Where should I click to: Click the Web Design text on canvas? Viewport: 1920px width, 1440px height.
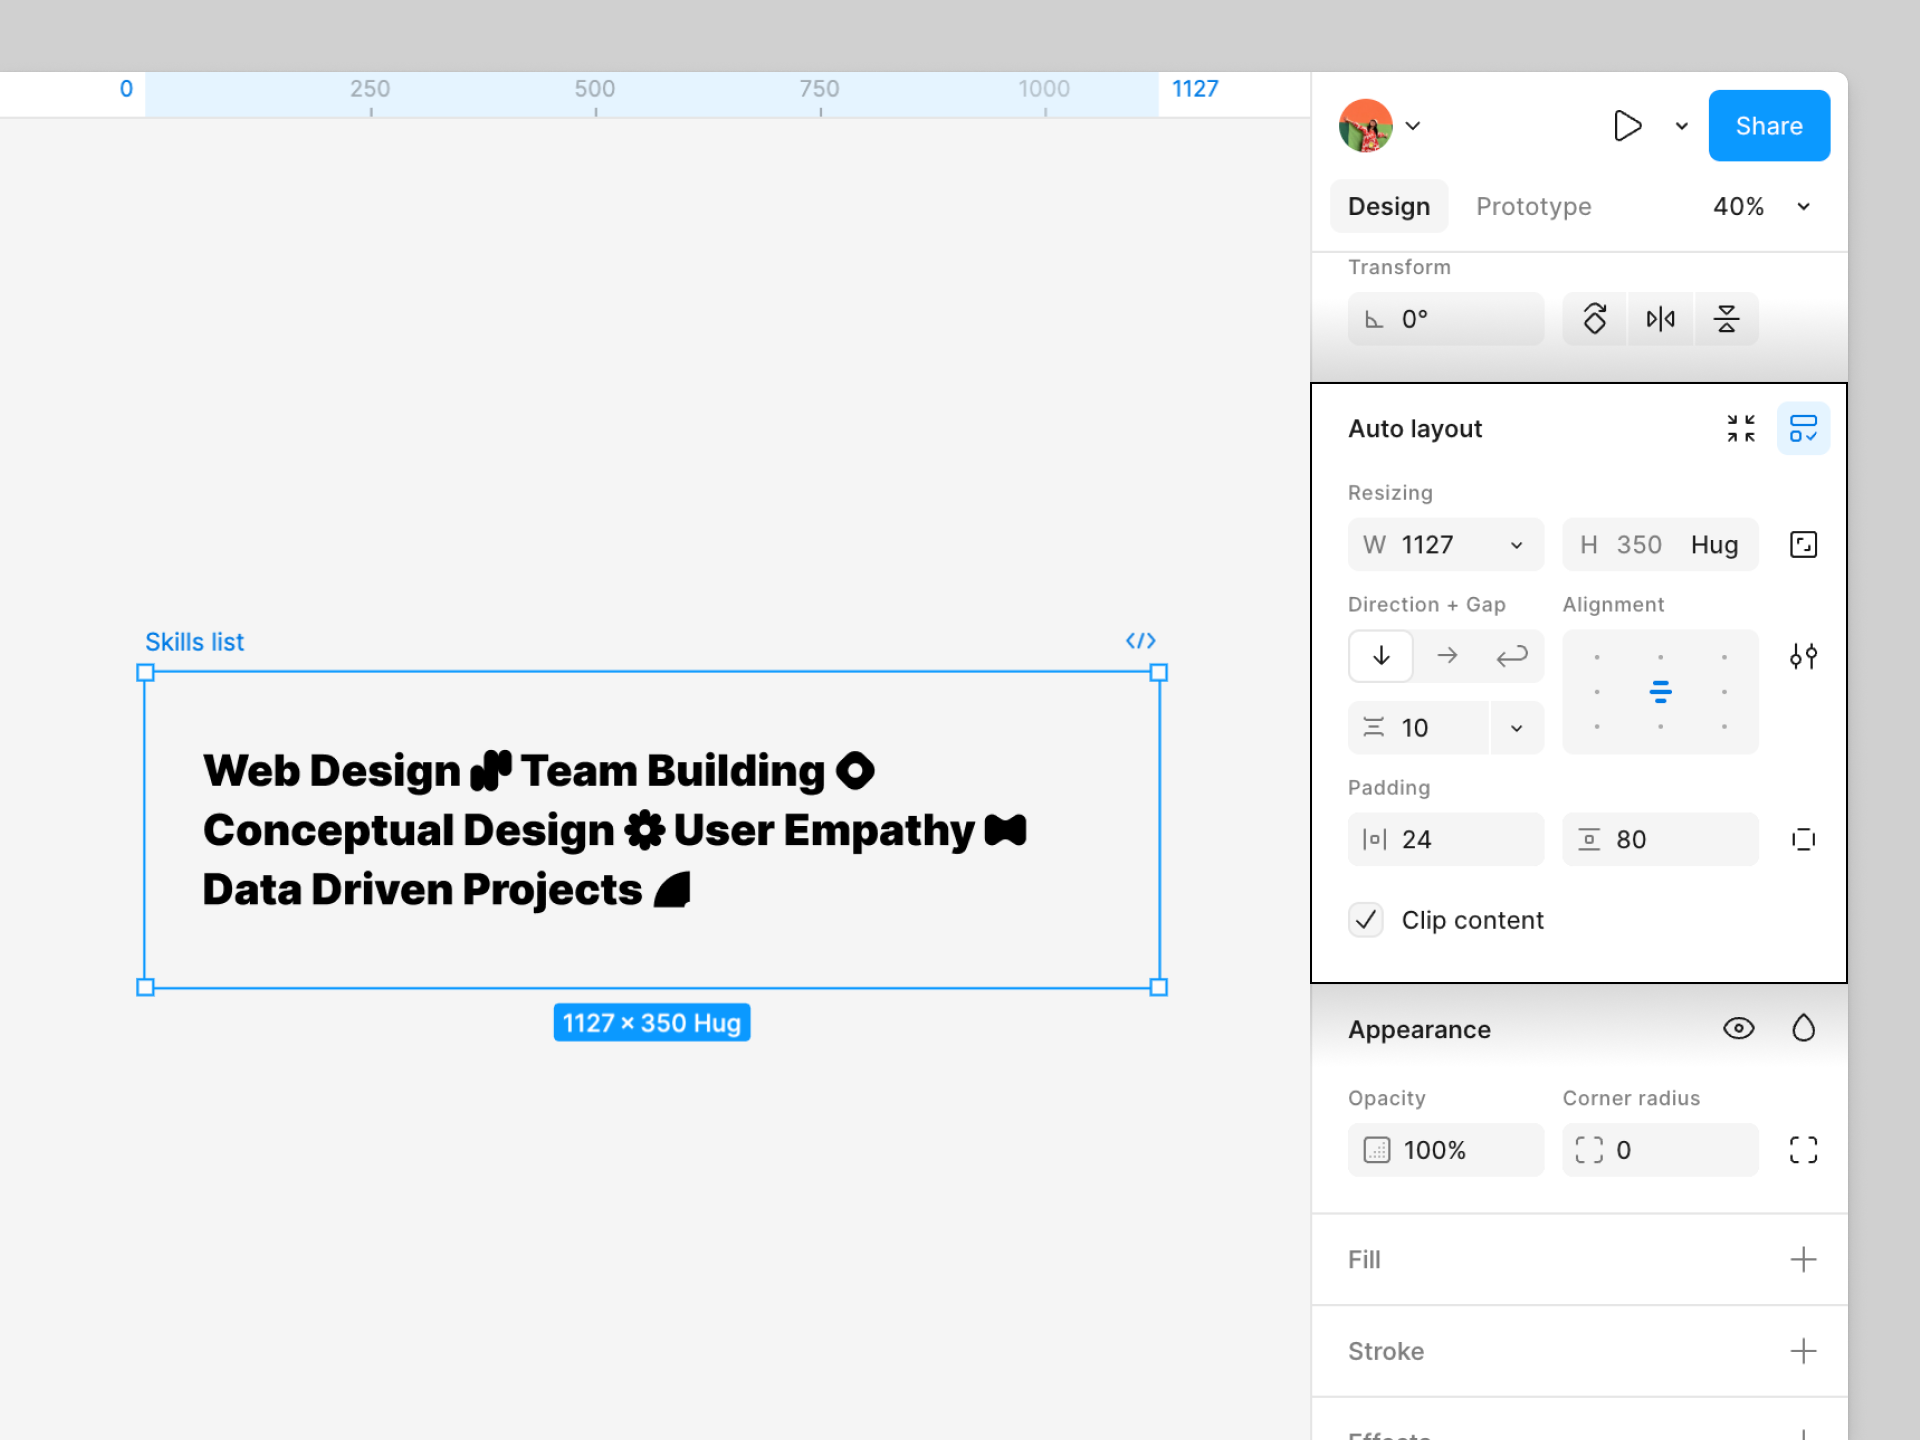tap(331, 771)
